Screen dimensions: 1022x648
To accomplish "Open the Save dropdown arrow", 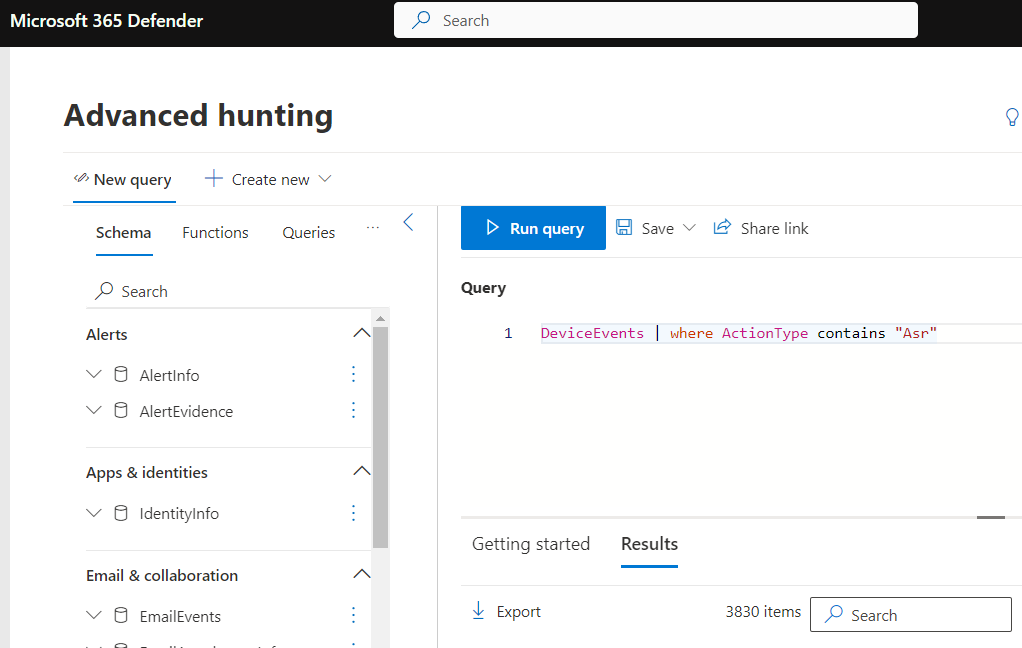I will pos(690,228).
